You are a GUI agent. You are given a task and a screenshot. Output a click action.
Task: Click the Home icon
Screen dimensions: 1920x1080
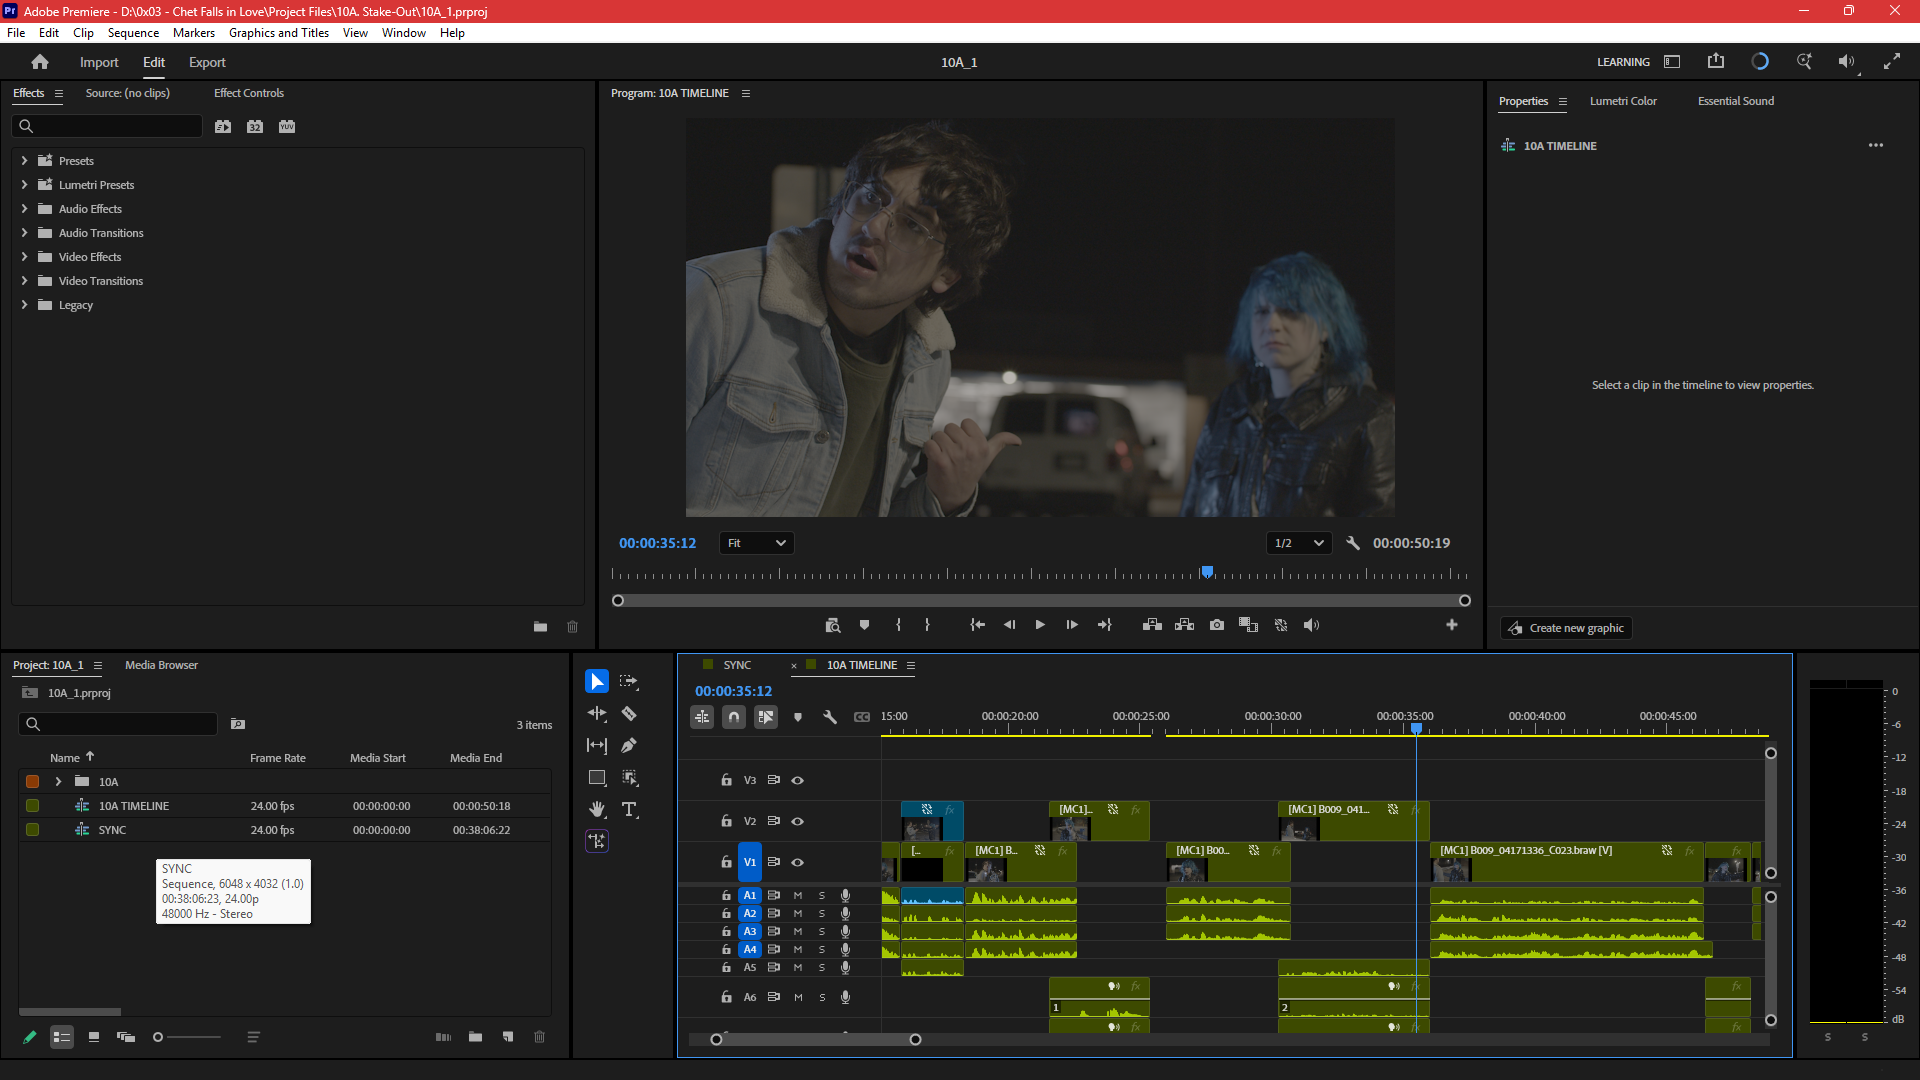coord(40,62)
